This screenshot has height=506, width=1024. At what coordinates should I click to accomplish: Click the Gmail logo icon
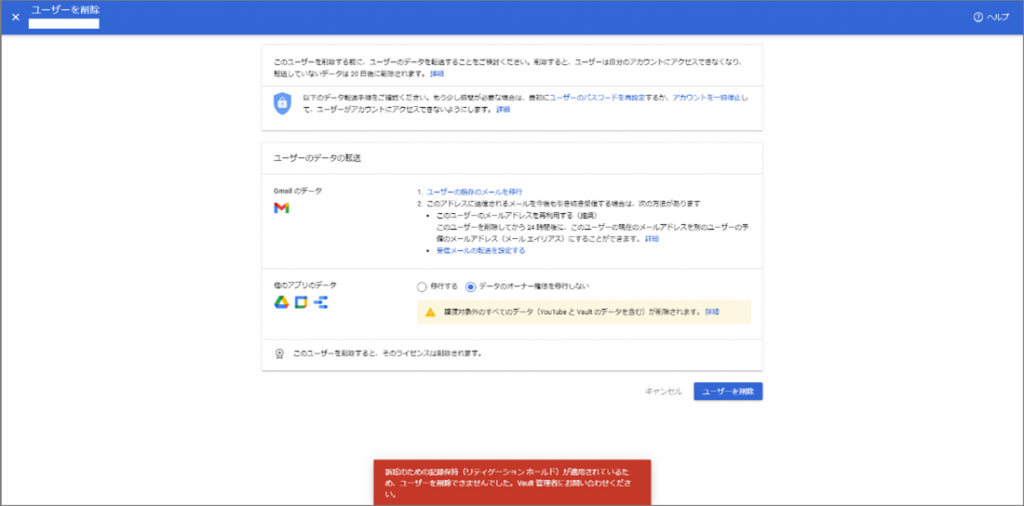(x=281, y=208)
